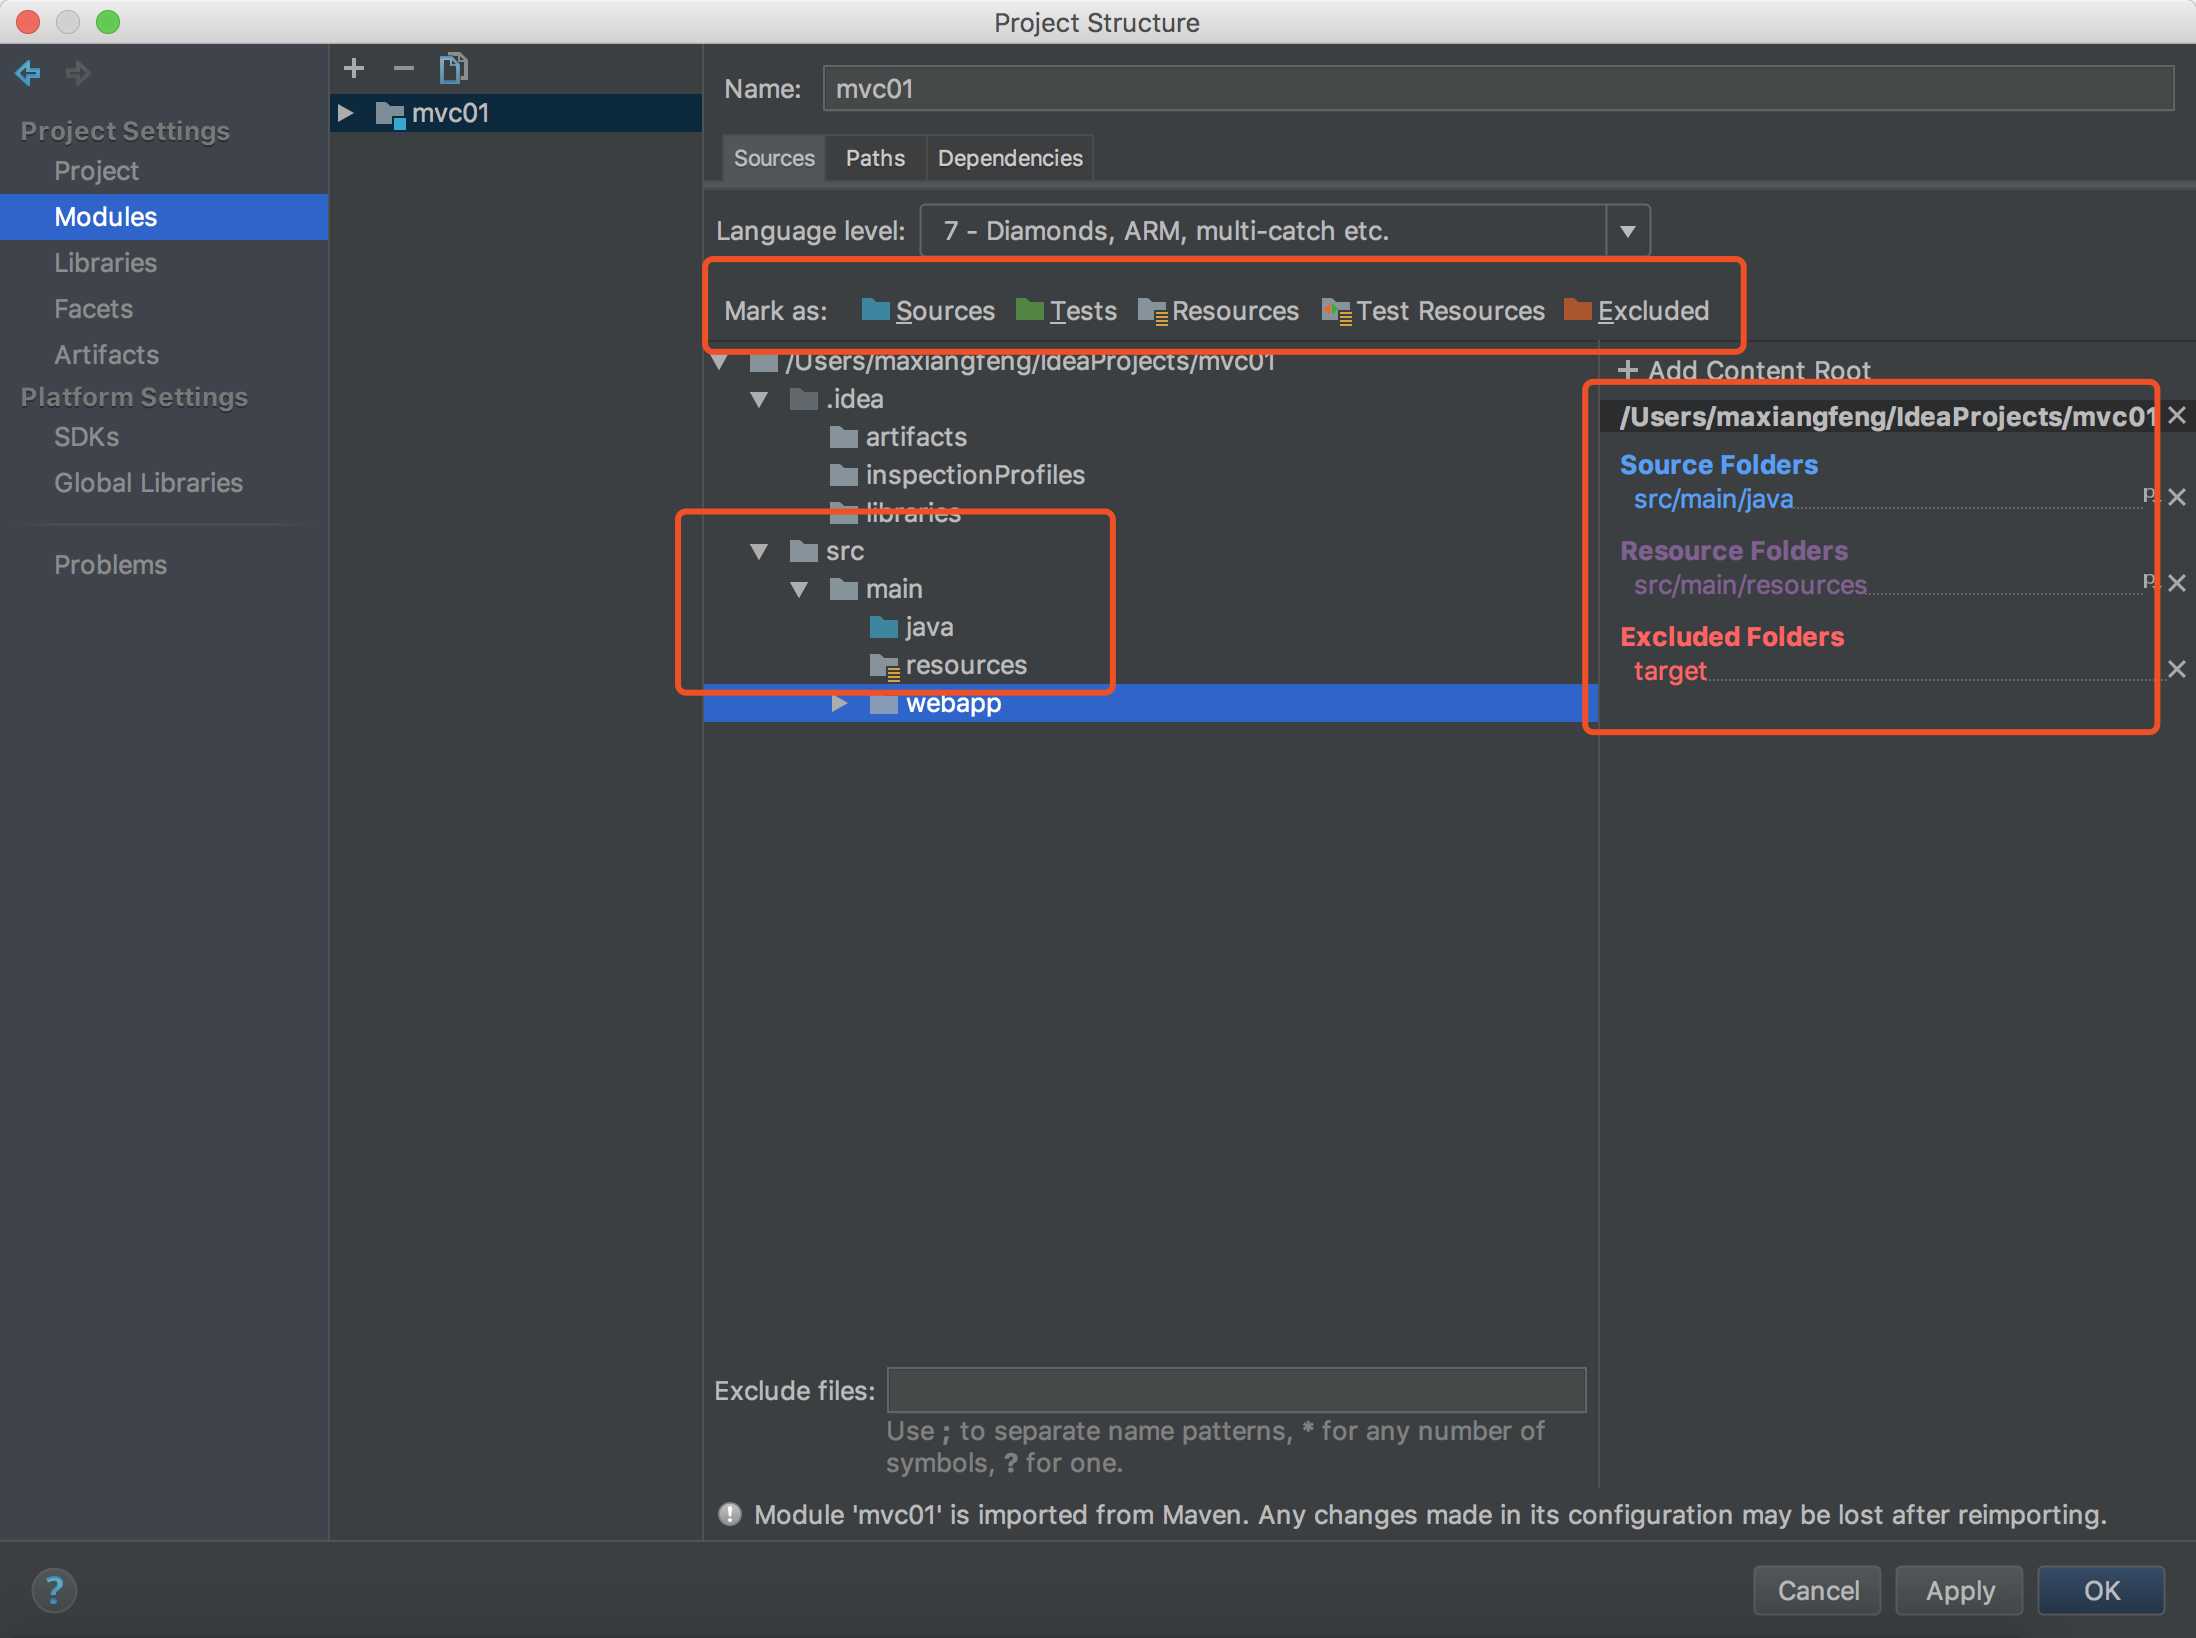Mark folder as Test Resources
Screen dimensions: 2196x1638
tap(1433, 311)
